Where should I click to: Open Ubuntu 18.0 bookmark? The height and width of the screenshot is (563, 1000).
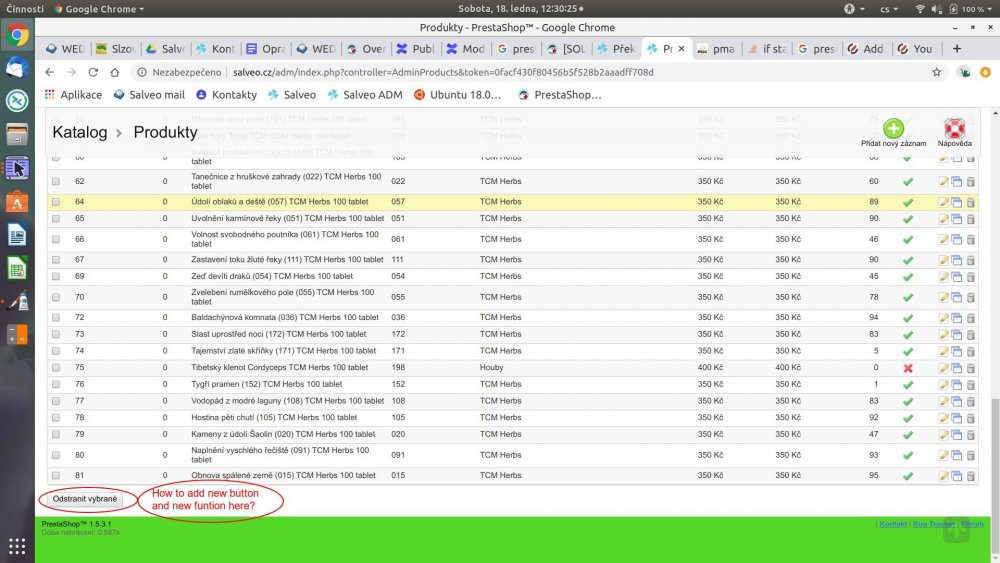pyautogui.click(x=458, y=94)
